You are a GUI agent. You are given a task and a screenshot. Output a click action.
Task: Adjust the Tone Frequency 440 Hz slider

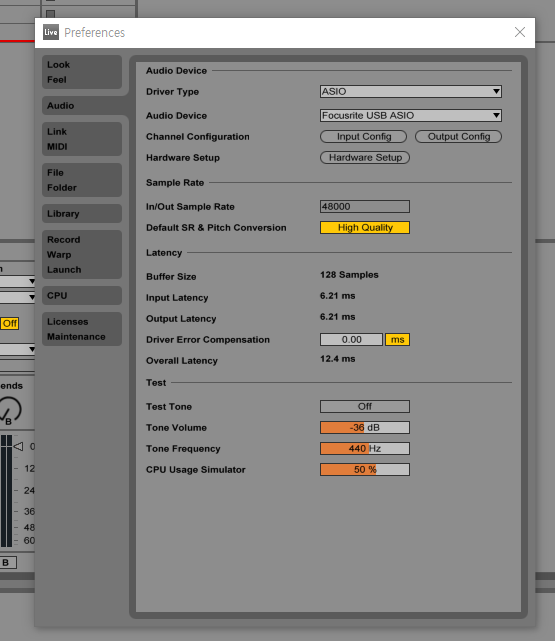tap(365, 448)
